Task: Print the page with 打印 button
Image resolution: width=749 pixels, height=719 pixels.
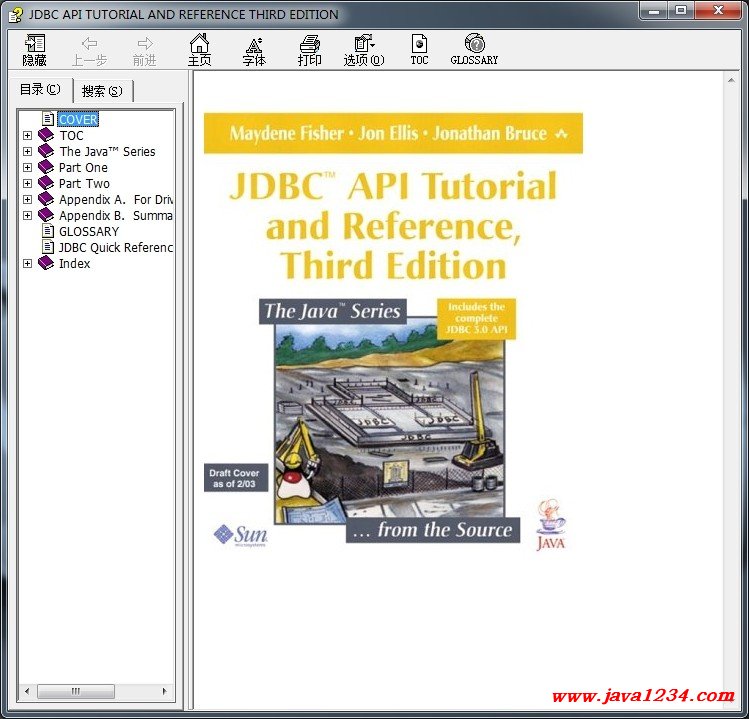Action: (310, 51)
